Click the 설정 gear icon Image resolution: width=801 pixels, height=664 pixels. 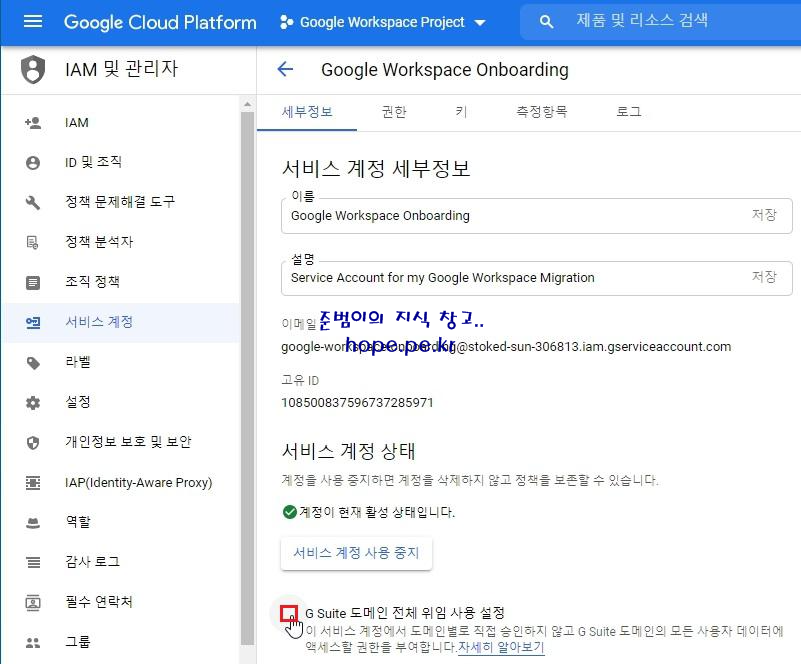coord(33,402)
